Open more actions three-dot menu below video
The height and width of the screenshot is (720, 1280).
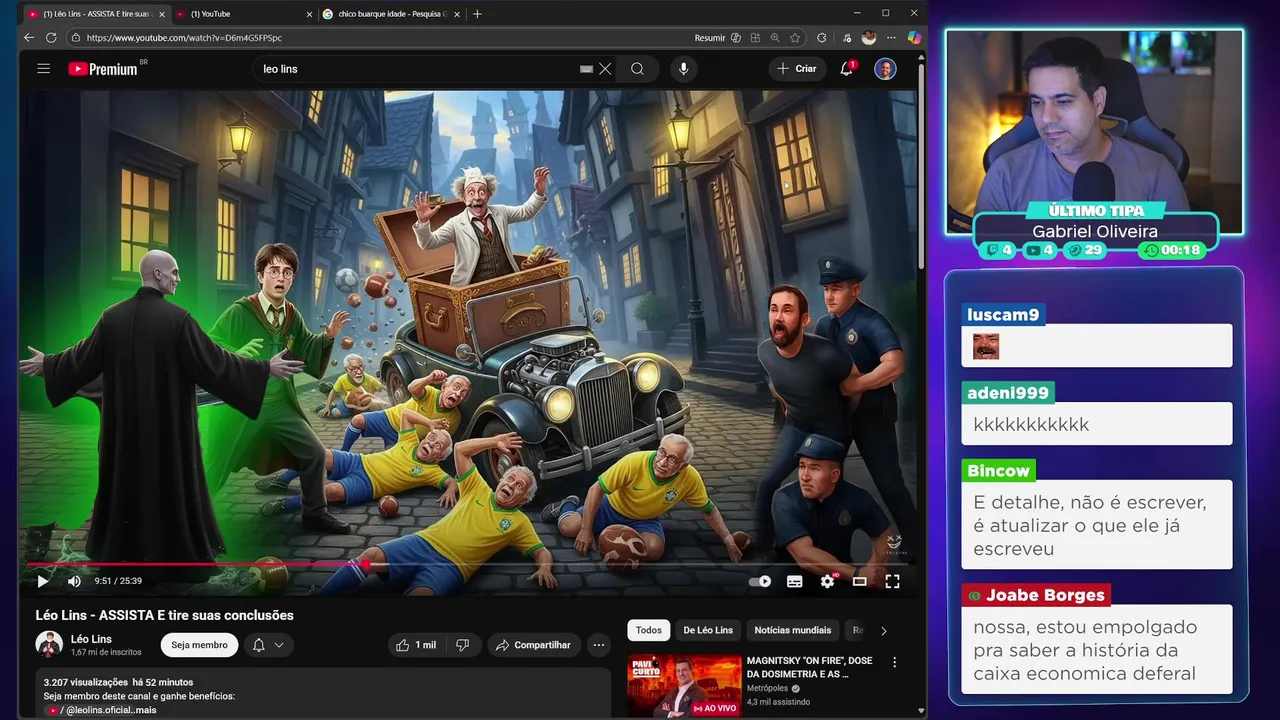598,645
